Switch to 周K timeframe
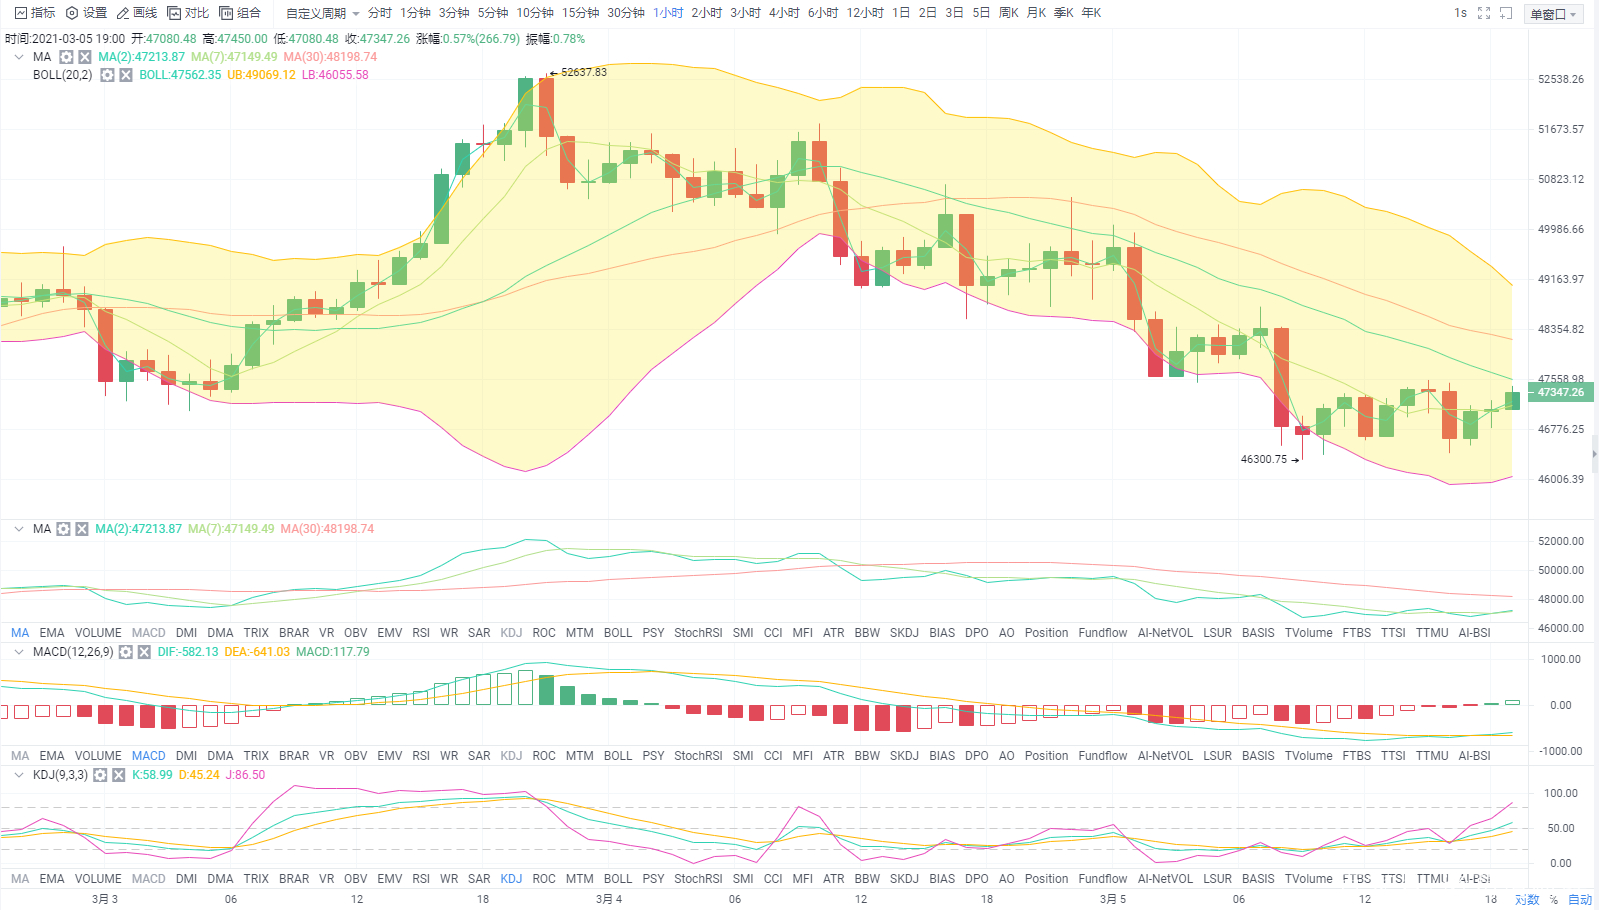Screen dimensions: 1599x910 pyautogui.click(x=1009, y=13)
